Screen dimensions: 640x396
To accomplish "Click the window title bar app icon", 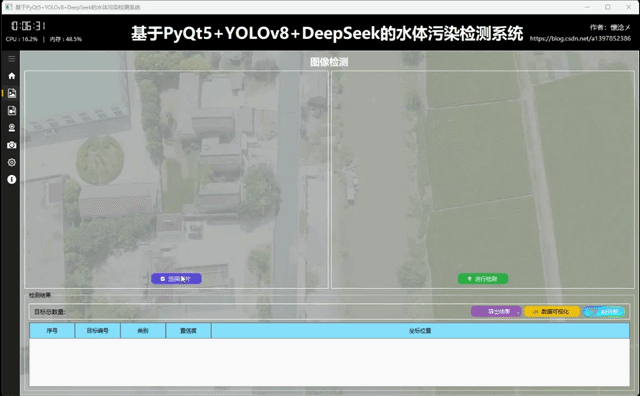I will click(9, 7).
